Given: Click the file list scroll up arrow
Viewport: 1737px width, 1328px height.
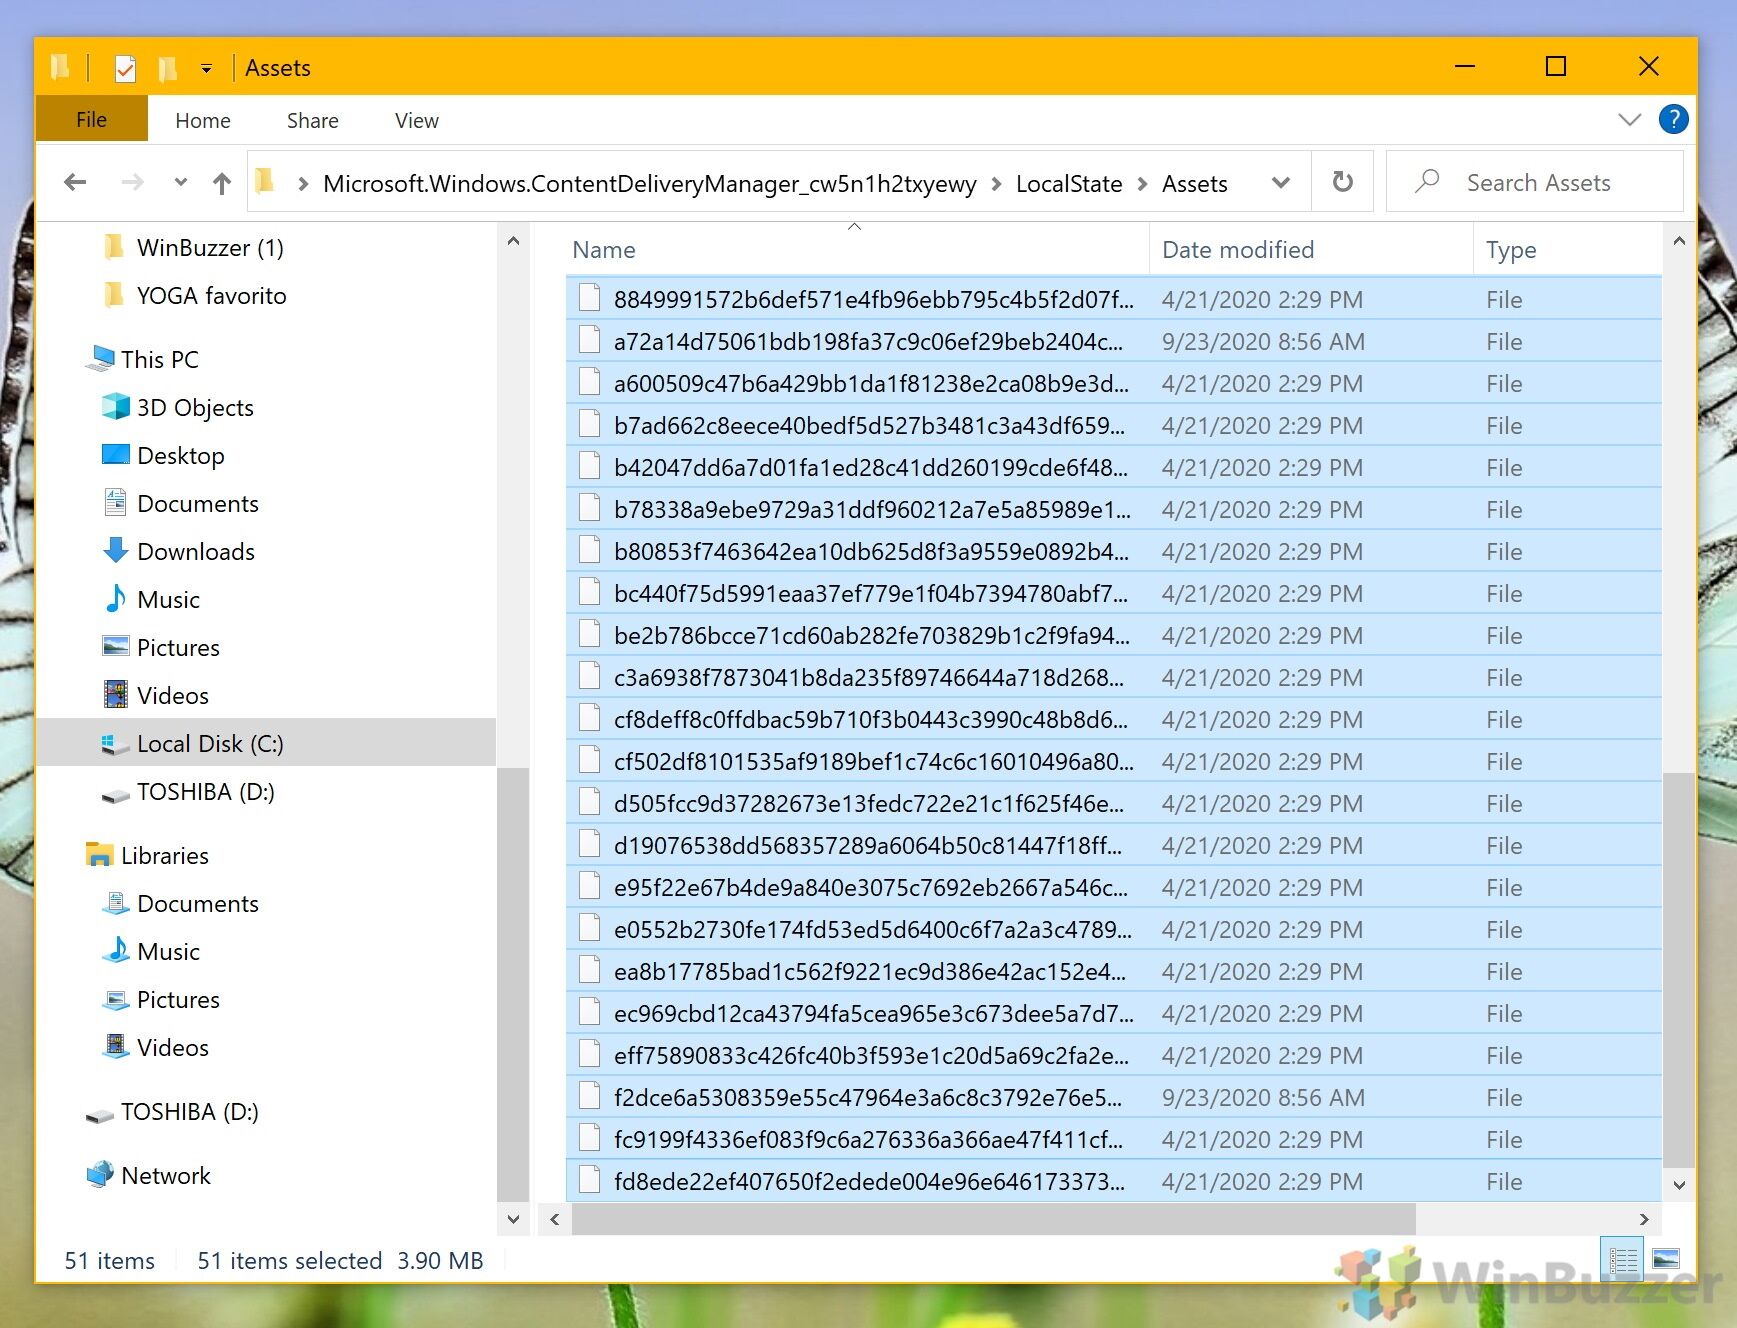Looking at the screenshot, I should pyautogui.click(x=1679, y=241).
